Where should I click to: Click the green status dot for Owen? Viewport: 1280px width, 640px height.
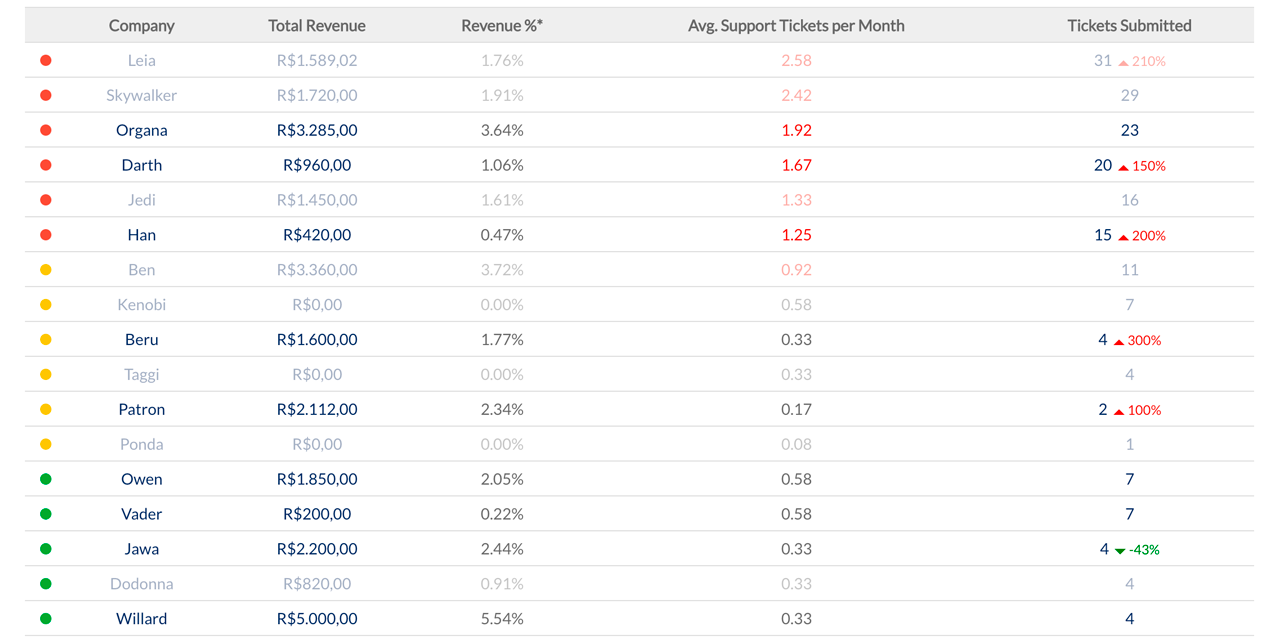(45, 479)
